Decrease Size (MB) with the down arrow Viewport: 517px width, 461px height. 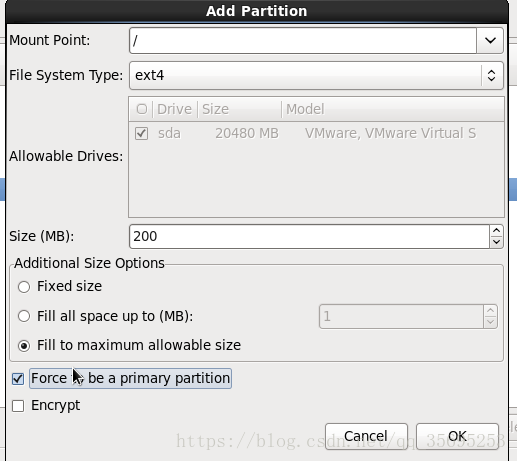(496, 242)
